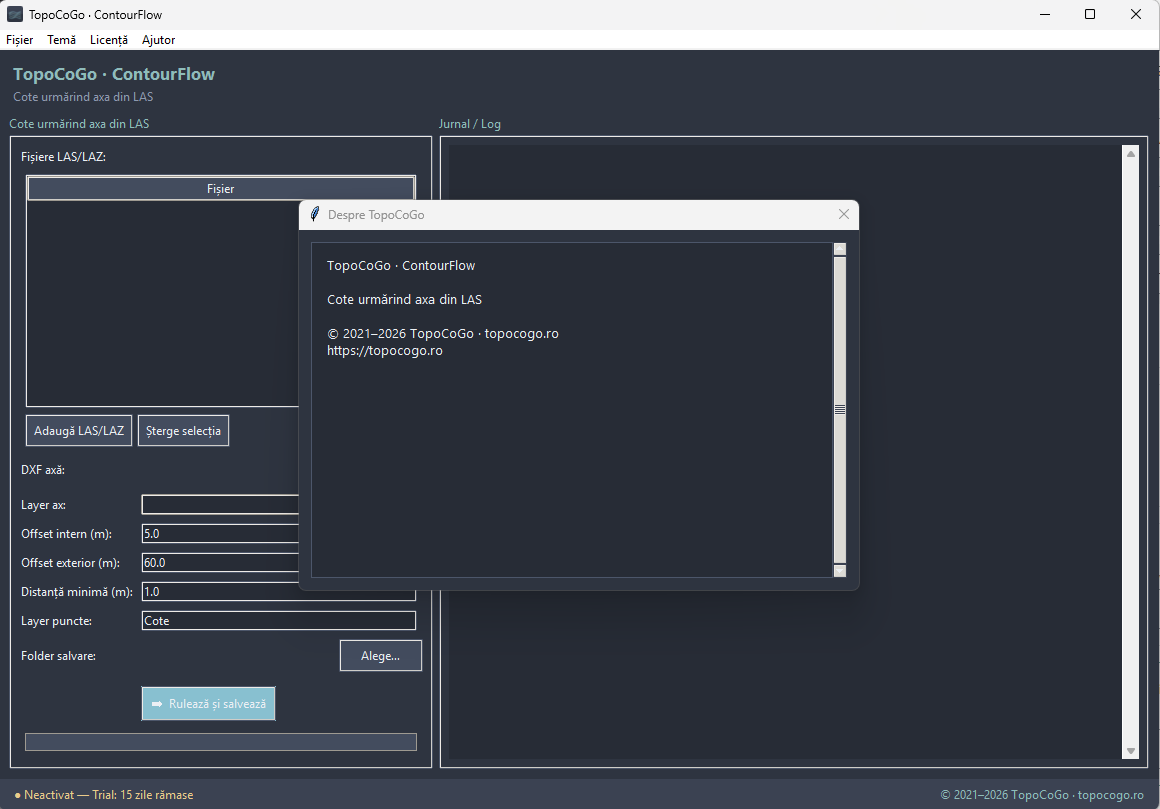Focus the Layer puncte input field
Viewport: 1160px width, 809px height.
tap(279, 620)
